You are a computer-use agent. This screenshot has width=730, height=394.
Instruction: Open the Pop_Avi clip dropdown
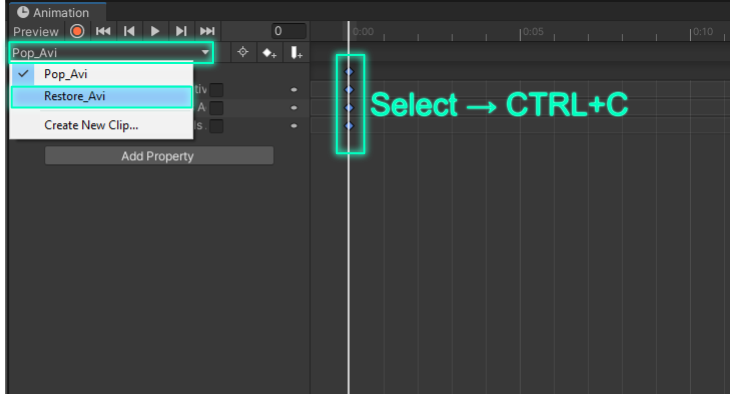111,53
